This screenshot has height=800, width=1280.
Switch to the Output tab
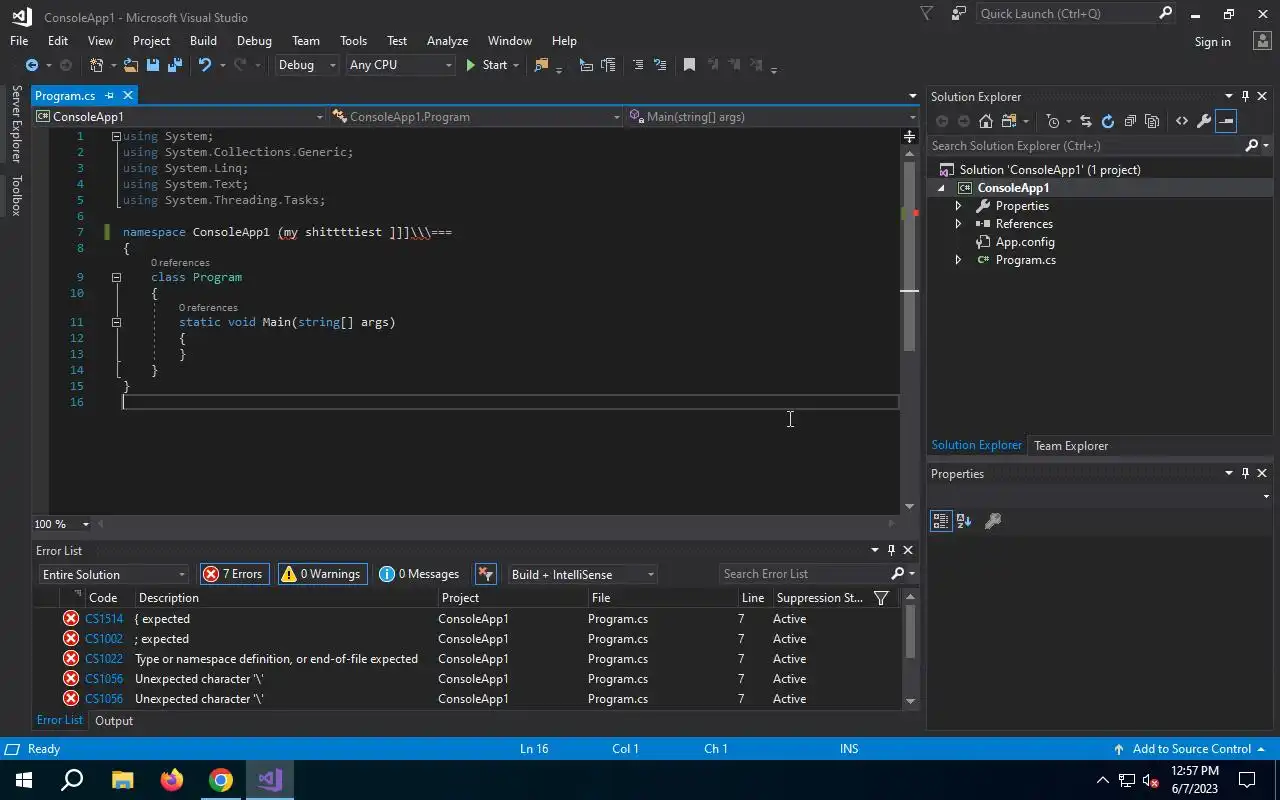pos(114,721)
